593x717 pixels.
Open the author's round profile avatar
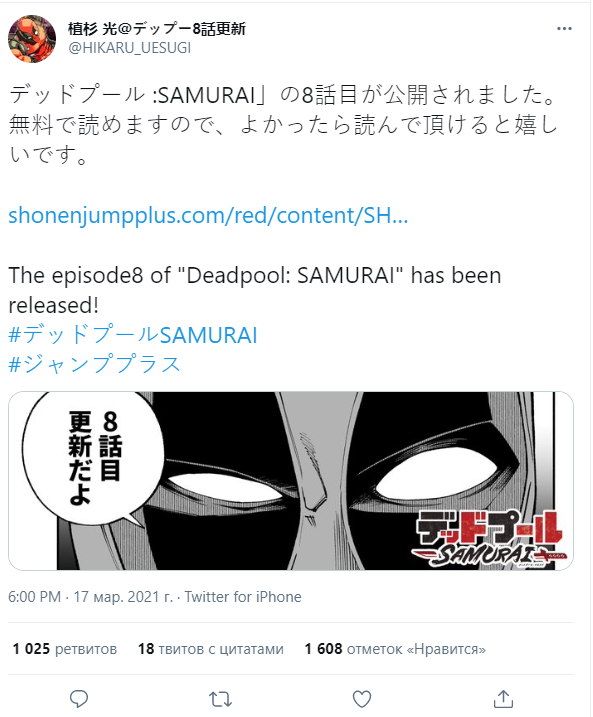pyautogui.click(x=32, y=38)
